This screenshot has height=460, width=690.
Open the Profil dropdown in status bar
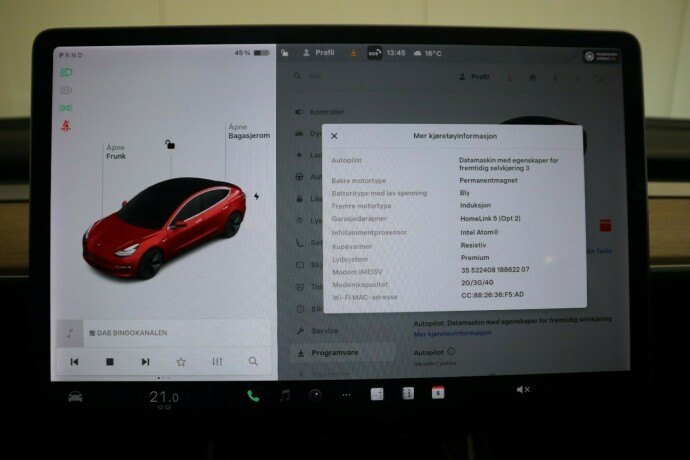coord(320,52)
